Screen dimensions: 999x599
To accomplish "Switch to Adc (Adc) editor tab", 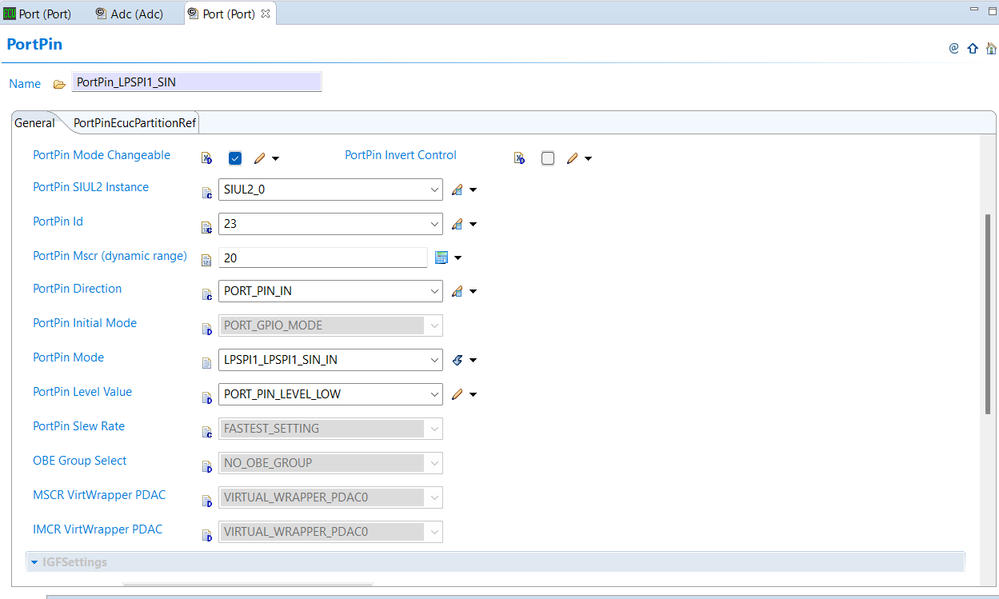I will pos(129,14).
